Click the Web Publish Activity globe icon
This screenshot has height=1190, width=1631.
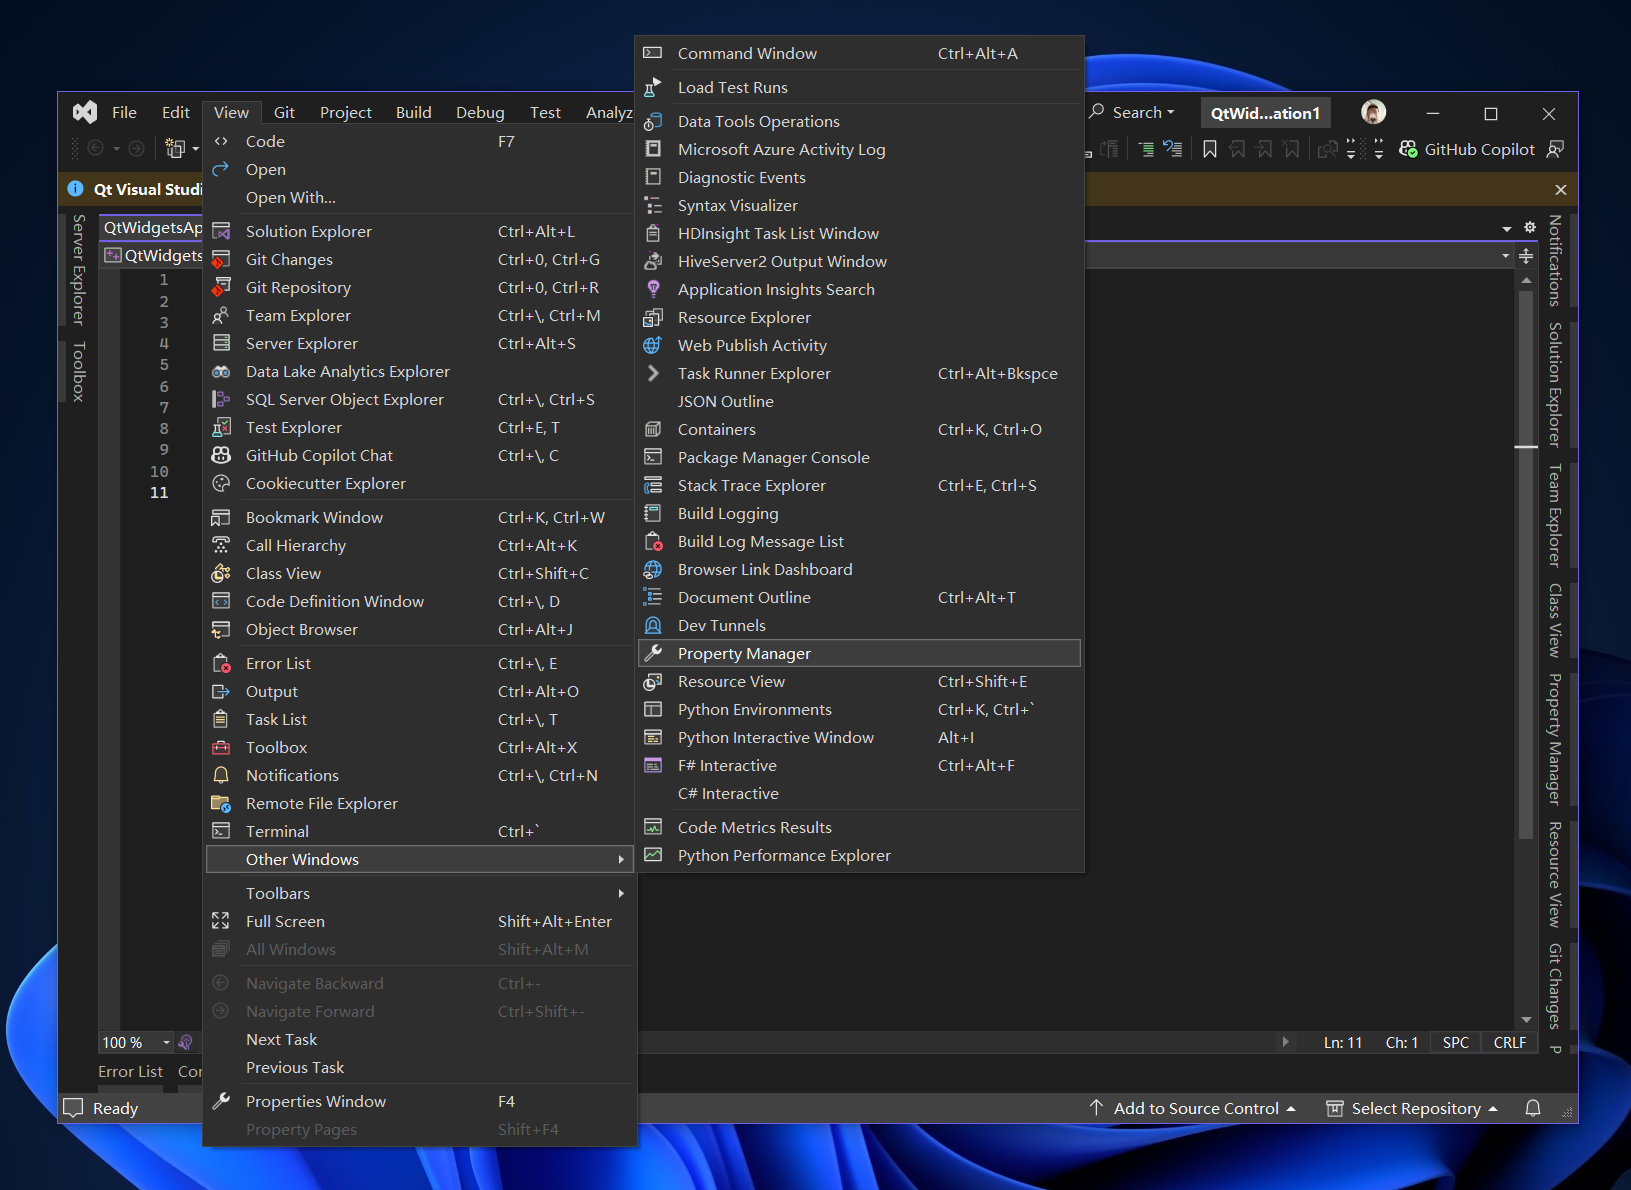point(653,345)
